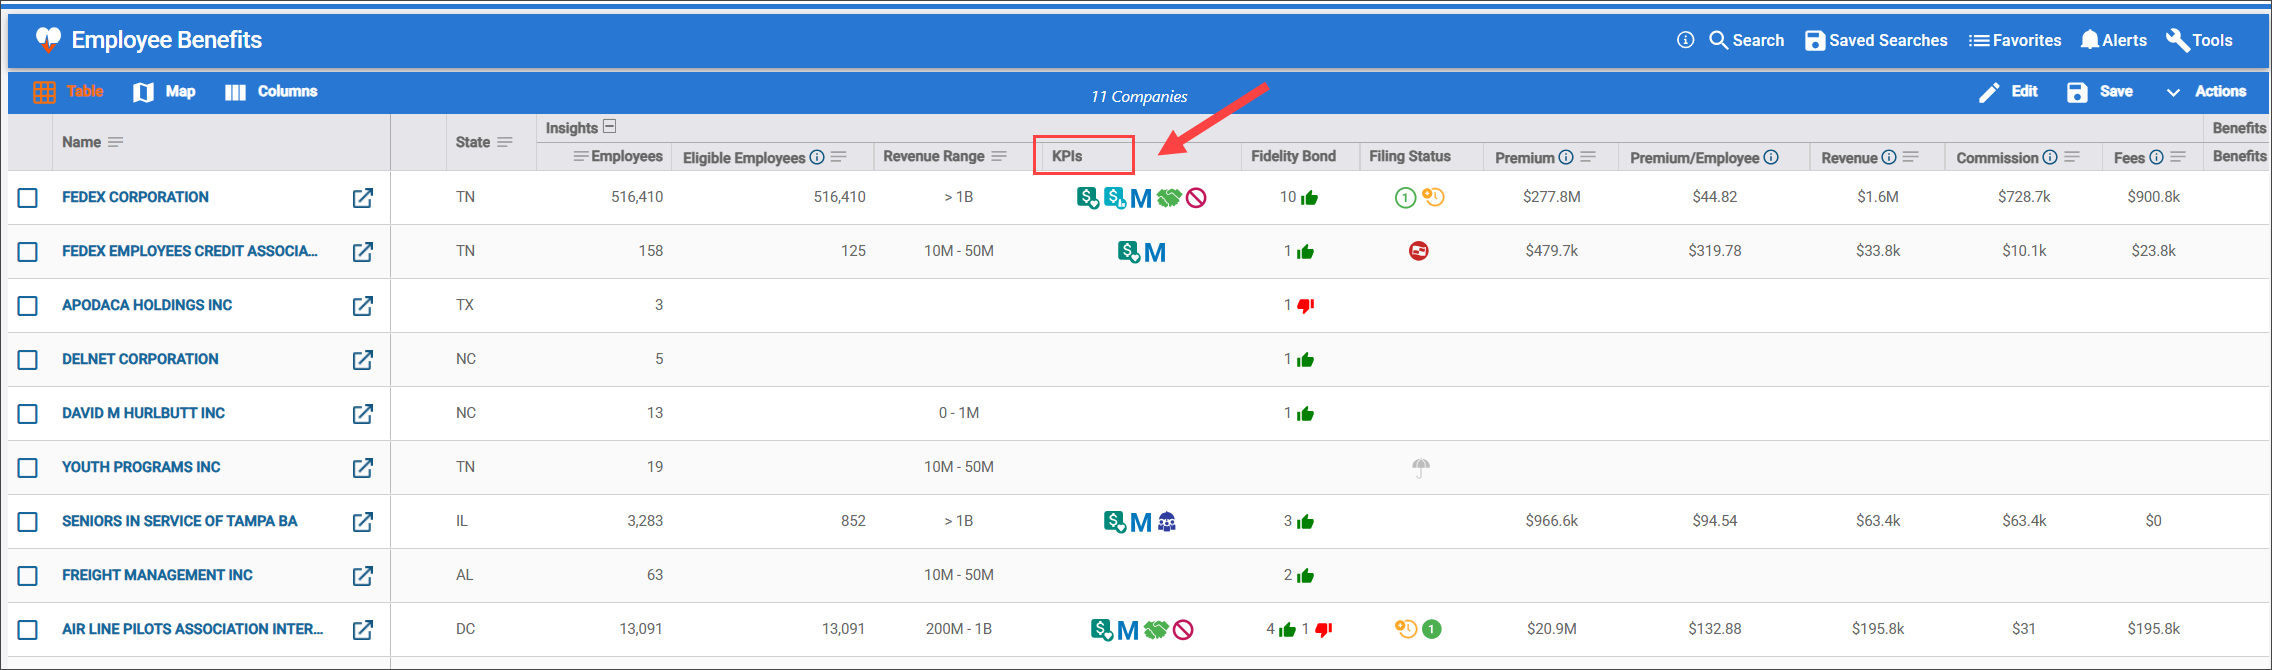This screenshot has width=2272, height=670.
Task: Click SENIORS IN SERVICE group people KPI icon
Action: tap(1167, 521)
